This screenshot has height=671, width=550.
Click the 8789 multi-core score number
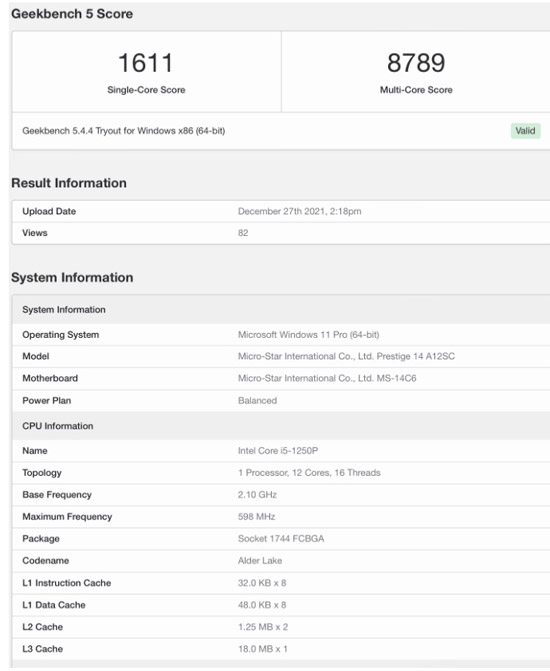(416, 62)
